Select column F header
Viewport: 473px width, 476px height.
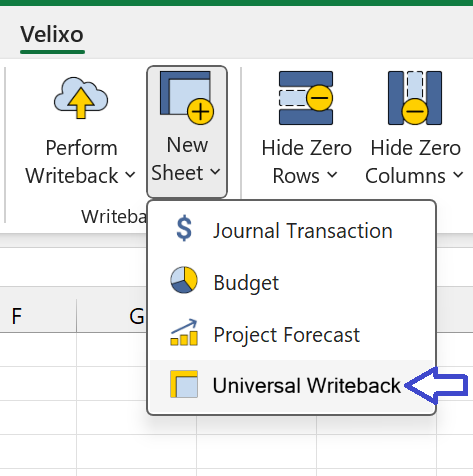[x=38, y=316]
